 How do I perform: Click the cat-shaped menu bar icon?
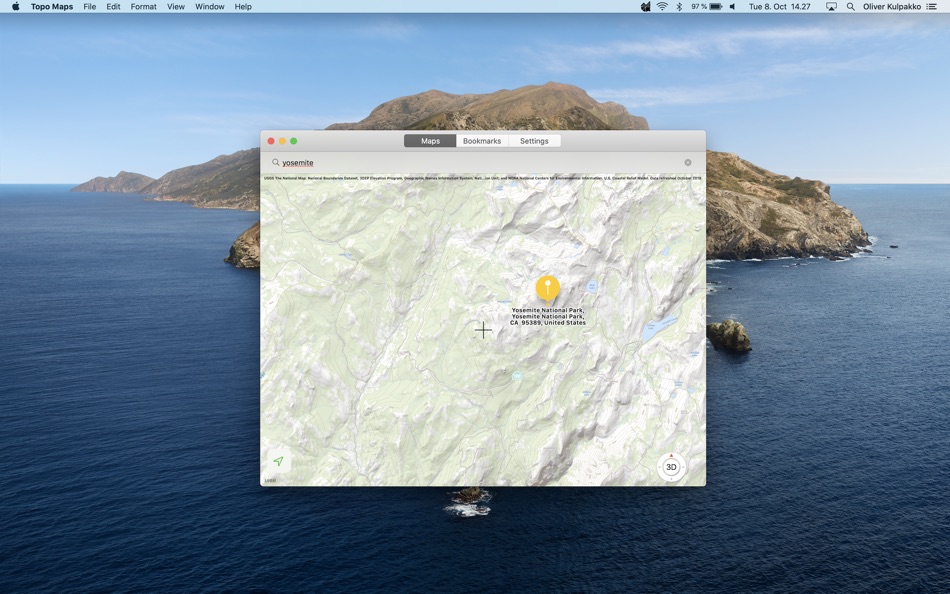pos(645,7)
